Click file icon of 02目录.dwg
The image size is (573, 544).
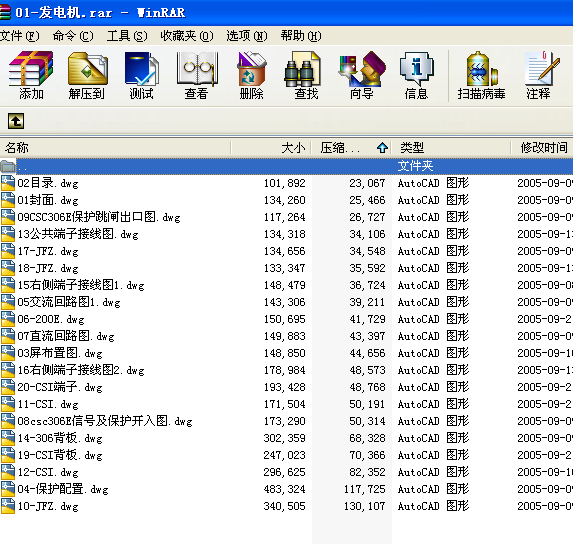[x=8, y=183]
